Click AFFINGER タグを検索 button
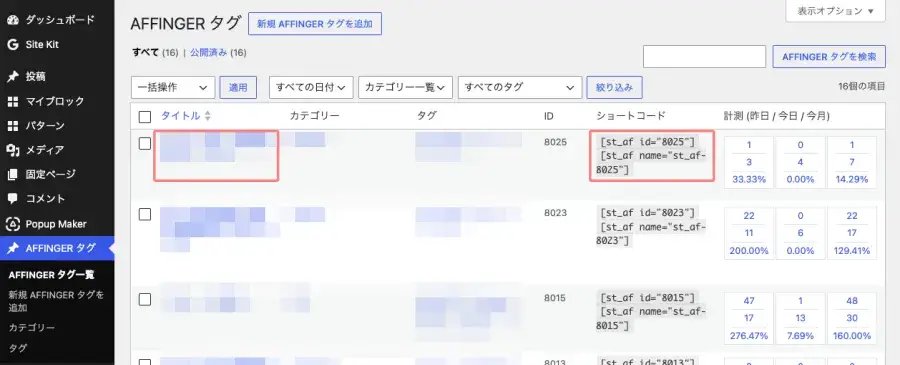This screenshot has width=900, height=365. tap(829, 57)
